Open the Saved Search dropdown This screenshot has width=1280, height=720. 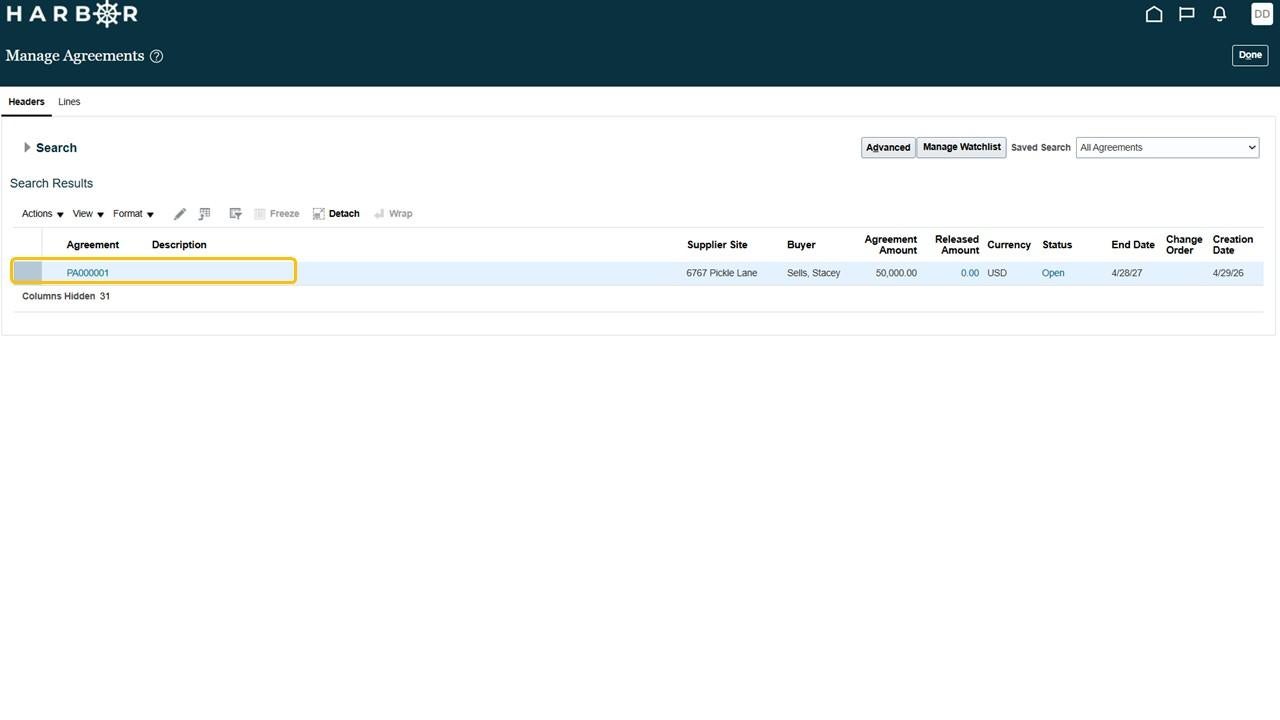coord(1167,148)
